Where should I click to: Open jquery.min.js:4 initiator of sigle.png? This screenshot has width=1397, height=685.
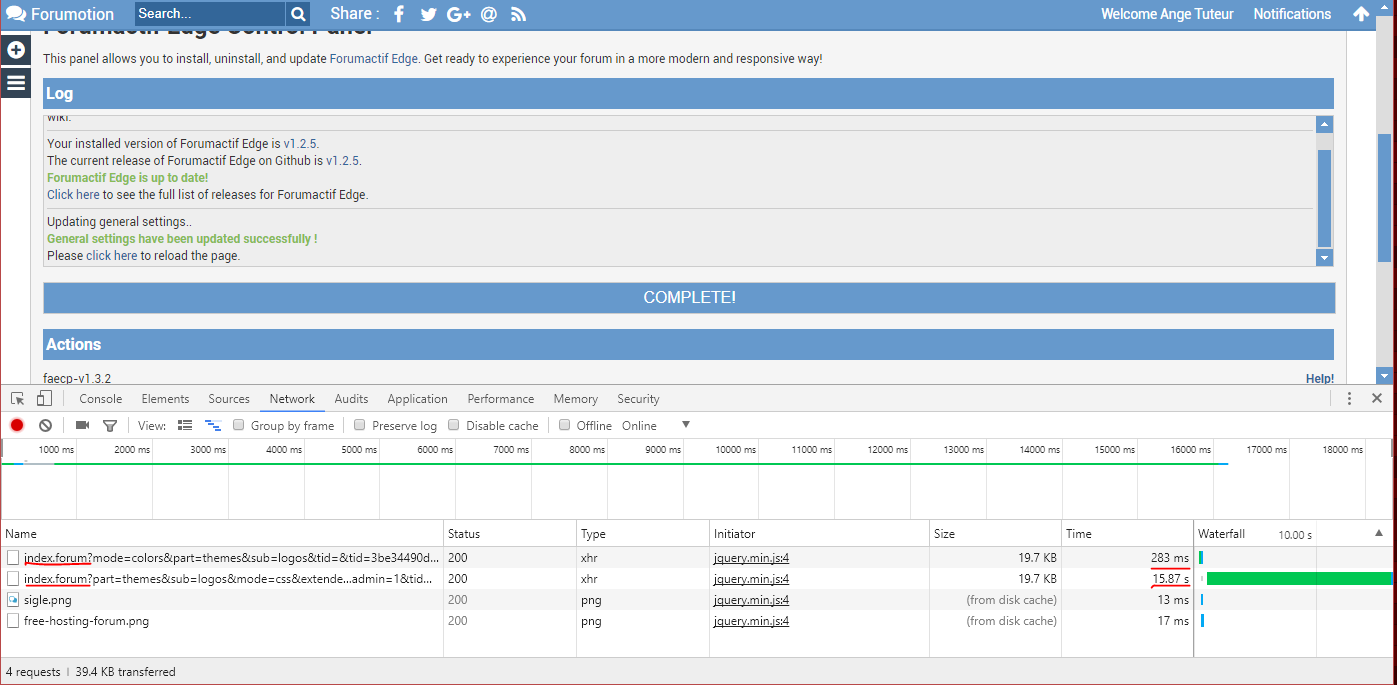tap(751, 600)
